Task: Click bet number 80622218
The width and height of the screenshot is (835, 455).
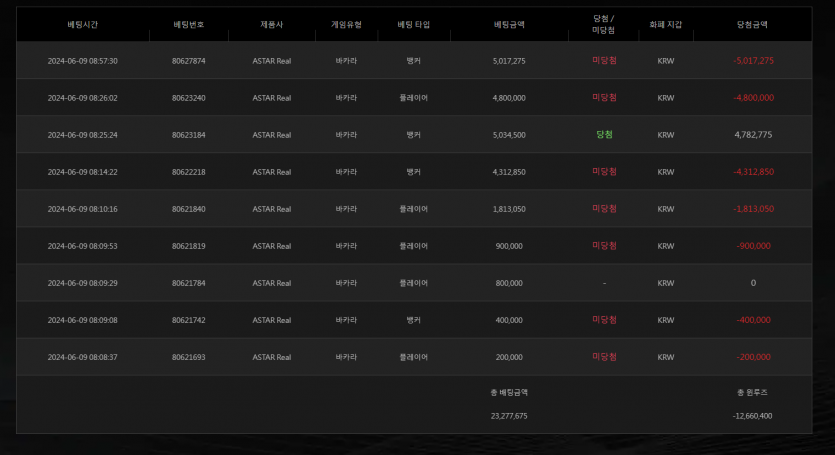Action: tap(189, 172)
